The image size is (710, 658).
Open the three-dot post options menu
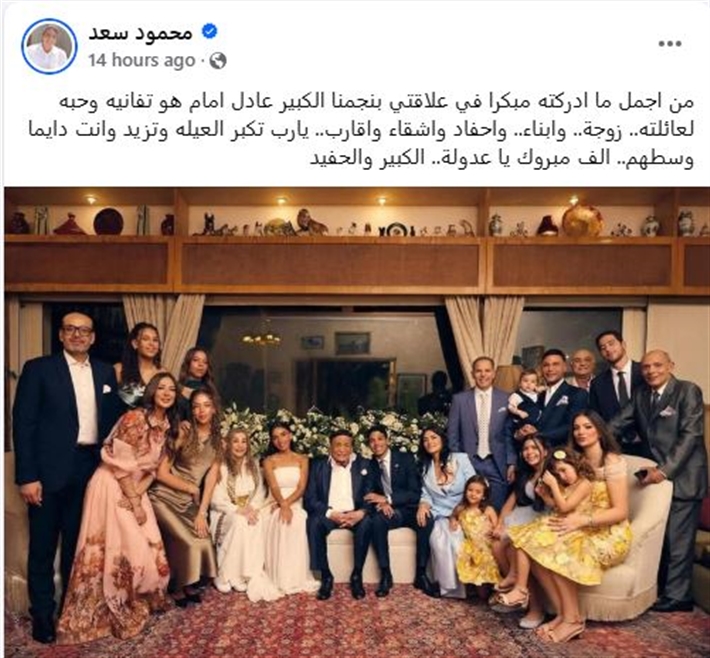pos(670,44)
